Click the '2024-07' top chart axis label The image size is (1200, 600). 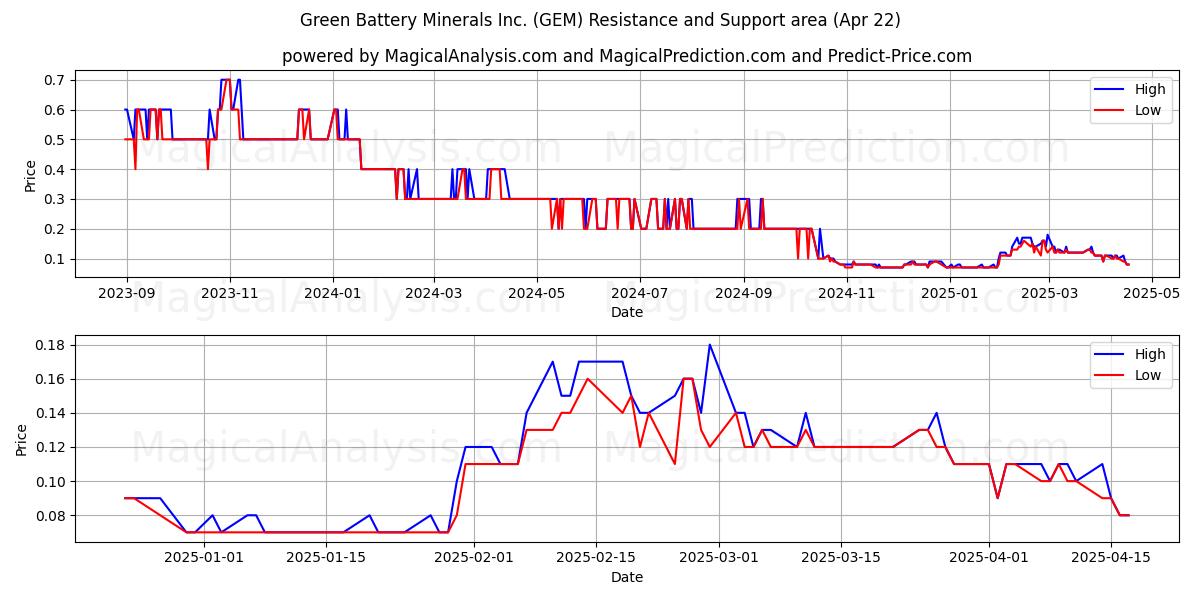pos(640,294)
